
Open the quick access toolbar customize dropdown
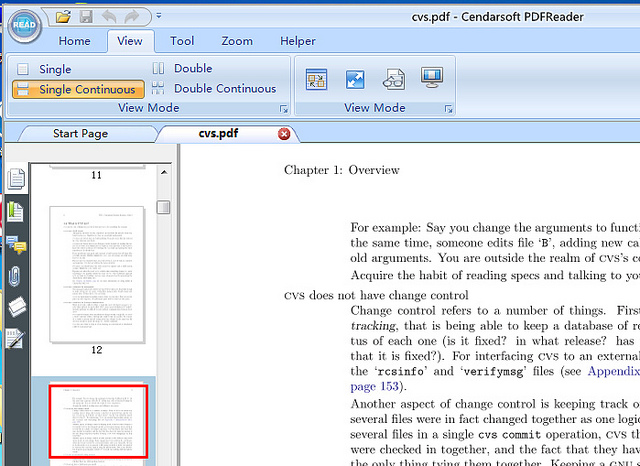point(159,16)
